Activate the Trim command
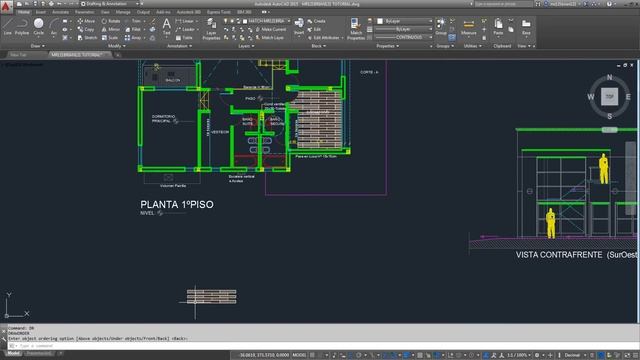 point(133,21)
